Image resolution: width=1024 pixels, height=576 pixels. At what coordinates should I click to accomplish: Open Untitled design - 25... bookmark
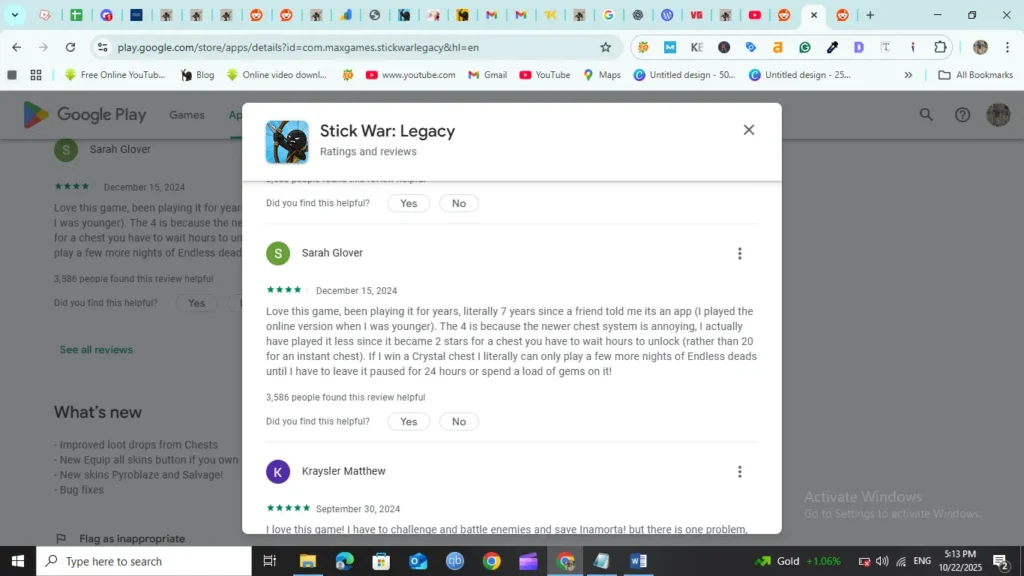(800, 75)
